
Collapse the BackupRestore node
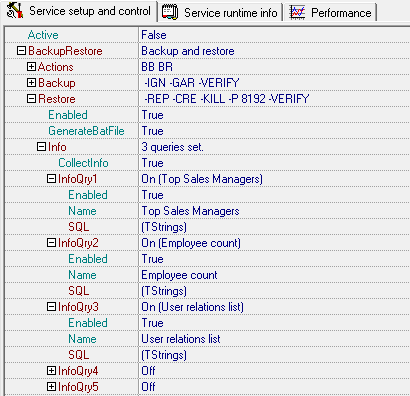coord(21,51)
